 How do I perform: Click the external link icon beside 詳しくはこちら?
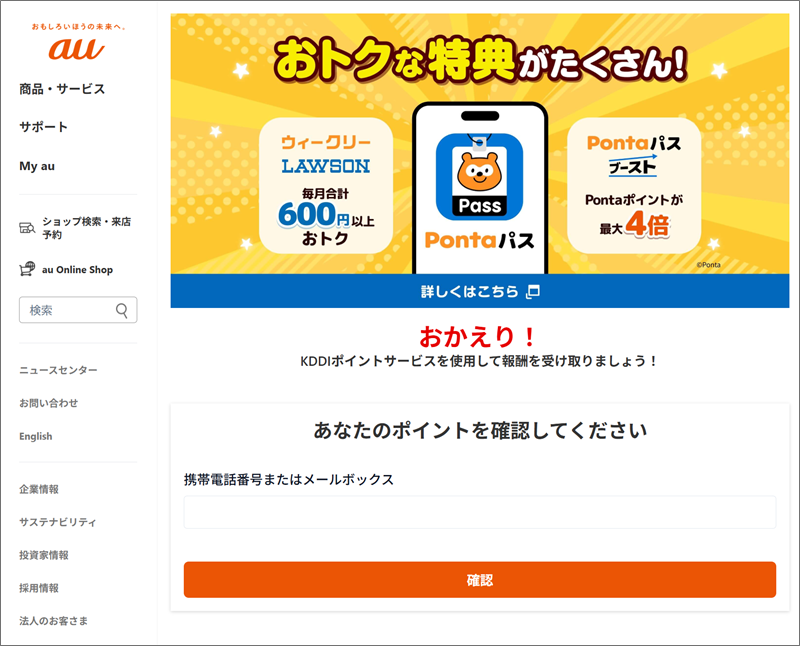coord(533,291)
